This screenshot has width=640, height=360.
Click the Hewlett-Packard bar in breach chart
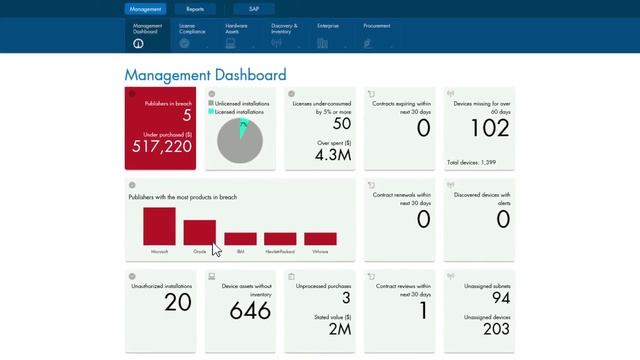click(x=280, y=239)
